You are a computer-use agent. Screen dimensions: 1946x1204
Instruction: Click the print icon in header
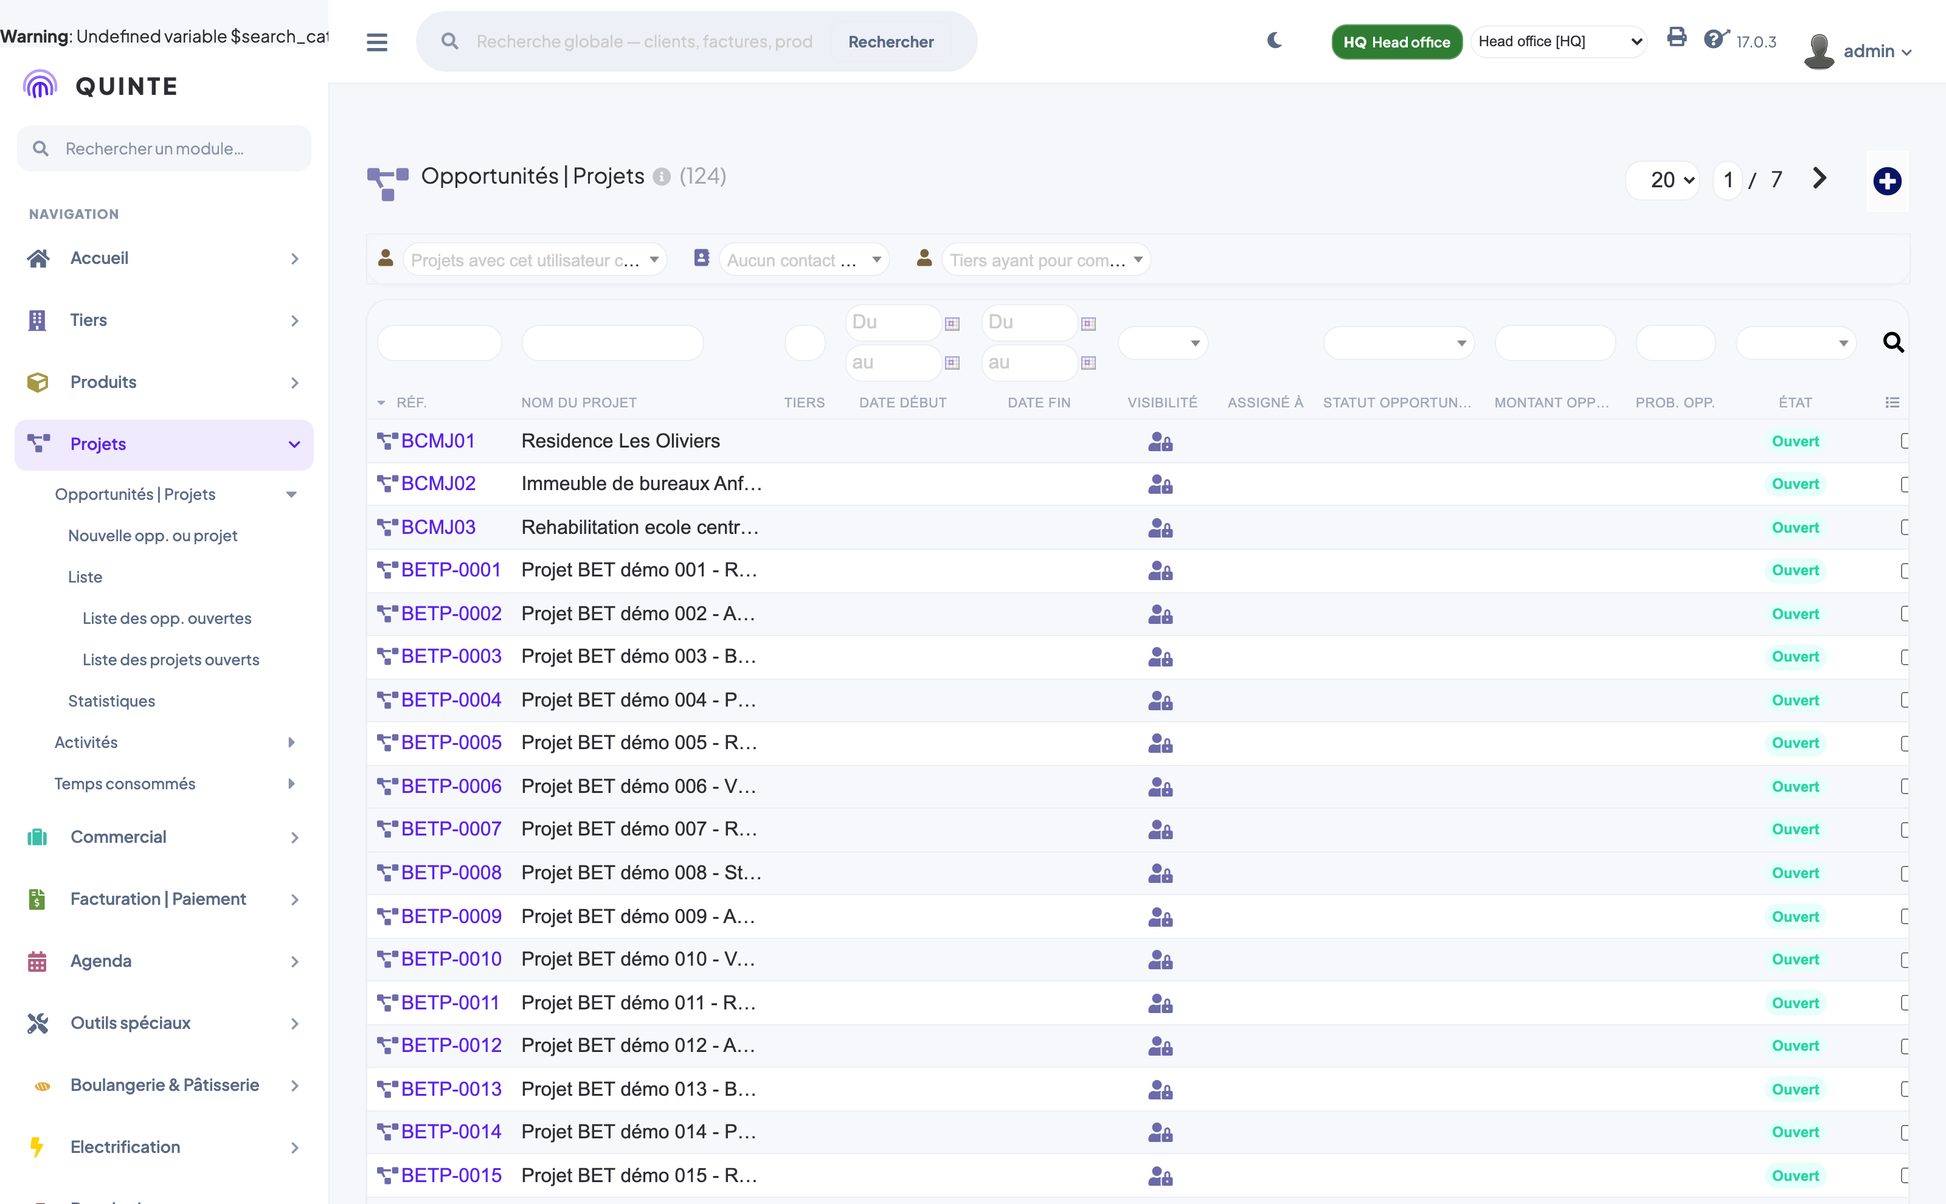pos(1677,38)
